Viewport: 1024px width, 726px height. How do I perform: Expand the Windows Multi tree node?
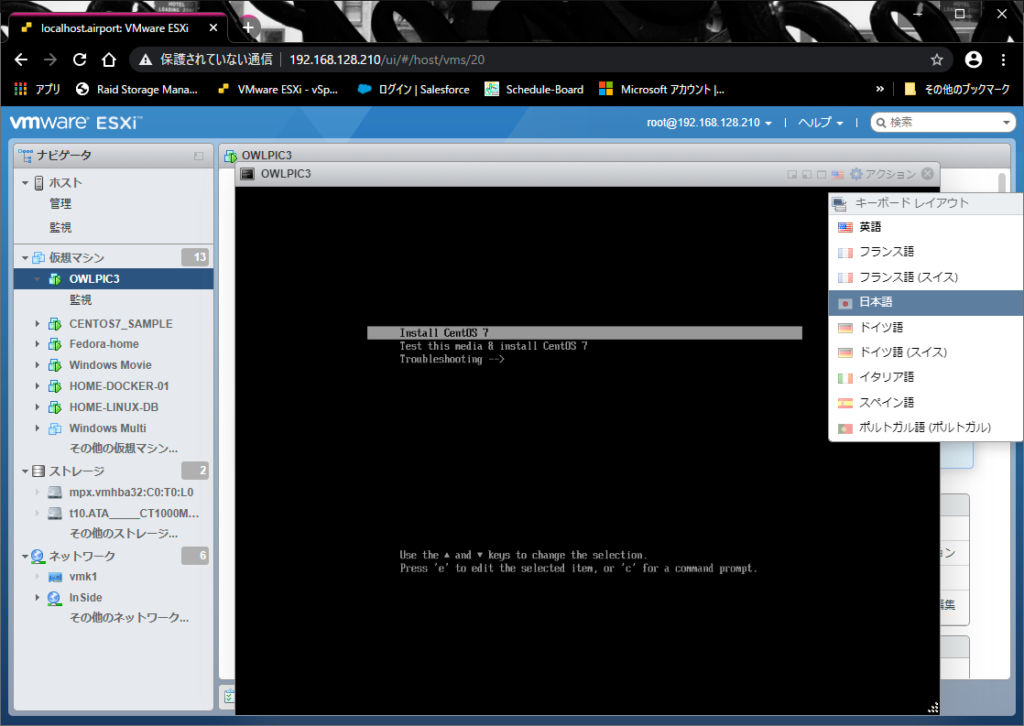pyautogui.click(x=37, y=428)
